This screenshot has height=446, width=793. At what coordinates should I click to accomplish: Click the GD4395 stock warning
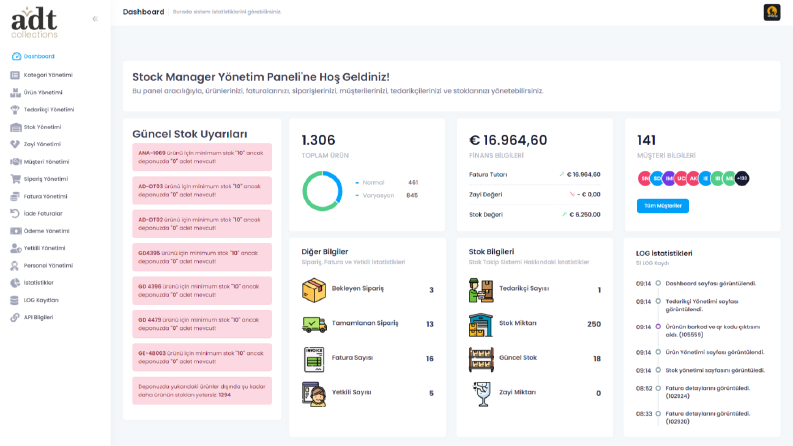(x=202, y=257)
